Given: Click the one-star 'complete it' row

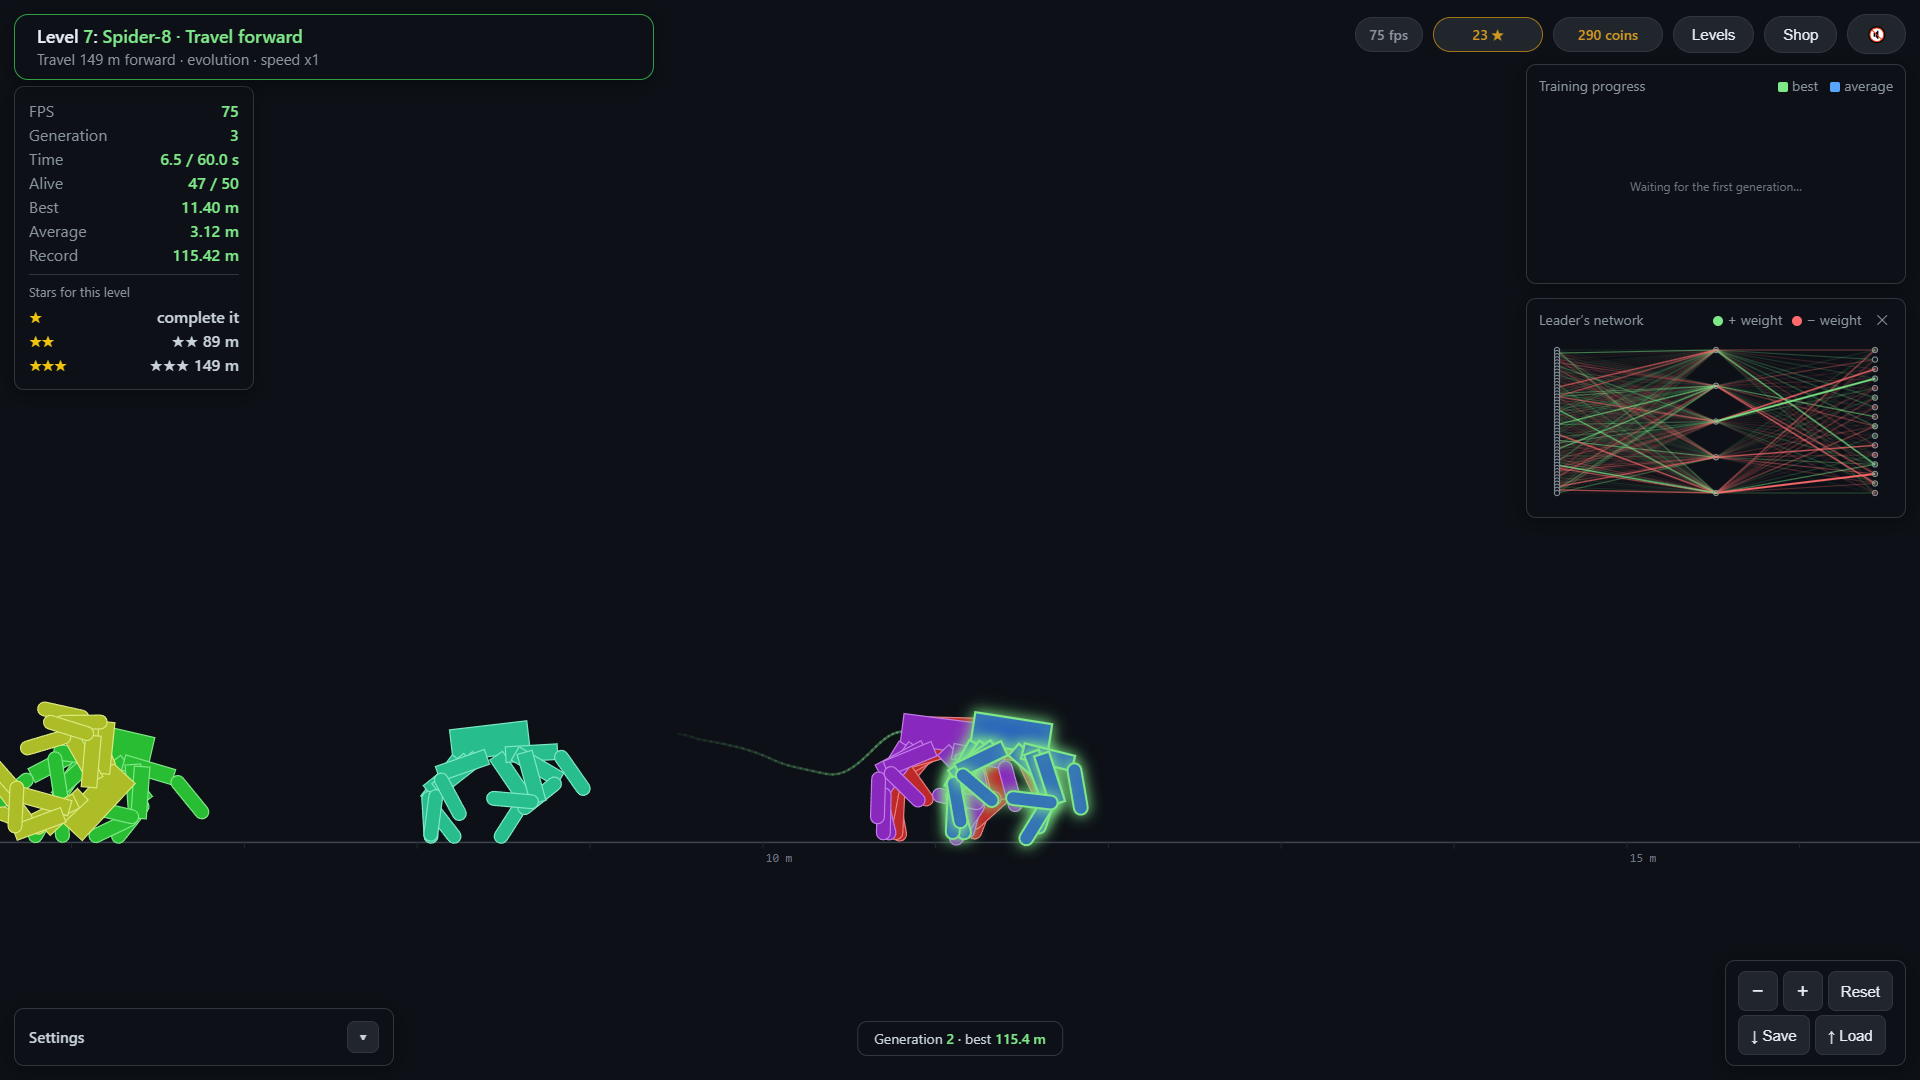Looking at the screenshot, I should pos(134,318).
